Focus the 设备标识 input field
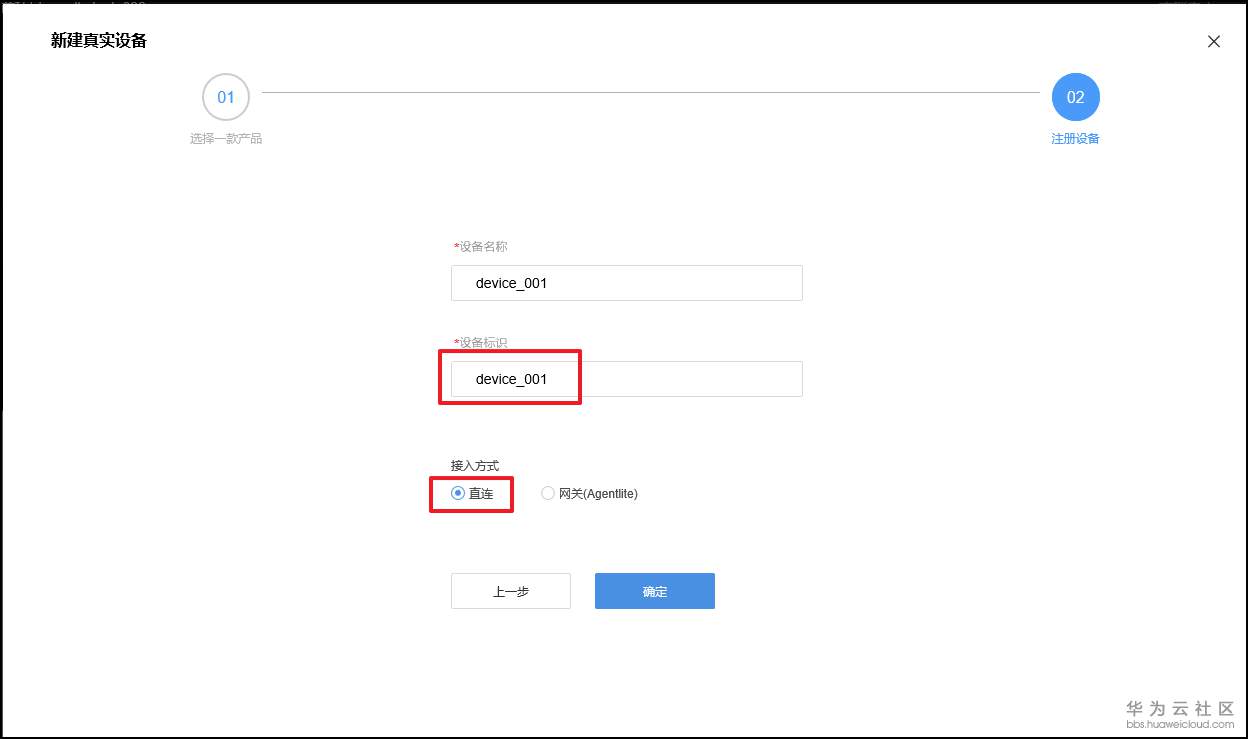This screenshot has width=1248, height=739. point(627,379)
